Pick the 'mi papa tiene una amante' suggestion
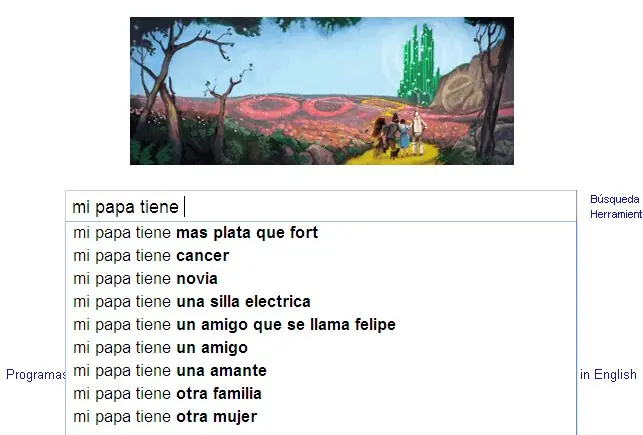 click(x=170, y=371)
